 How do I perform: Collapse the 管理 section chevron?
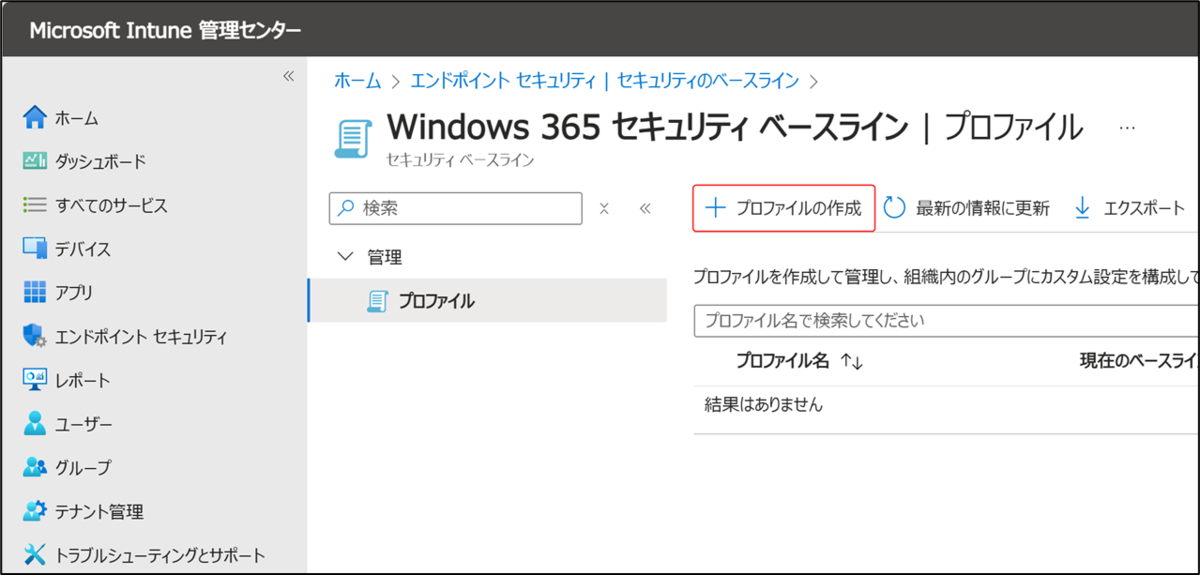coord(347,257)
